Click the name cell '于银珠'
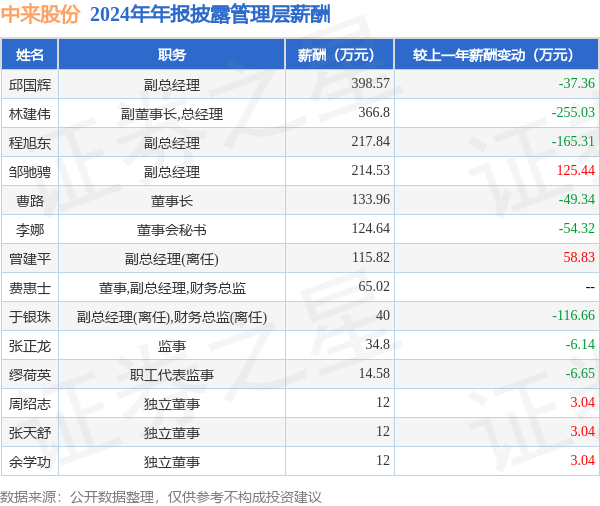The height and width of the screenshot is (506, 600). (29, 317)
